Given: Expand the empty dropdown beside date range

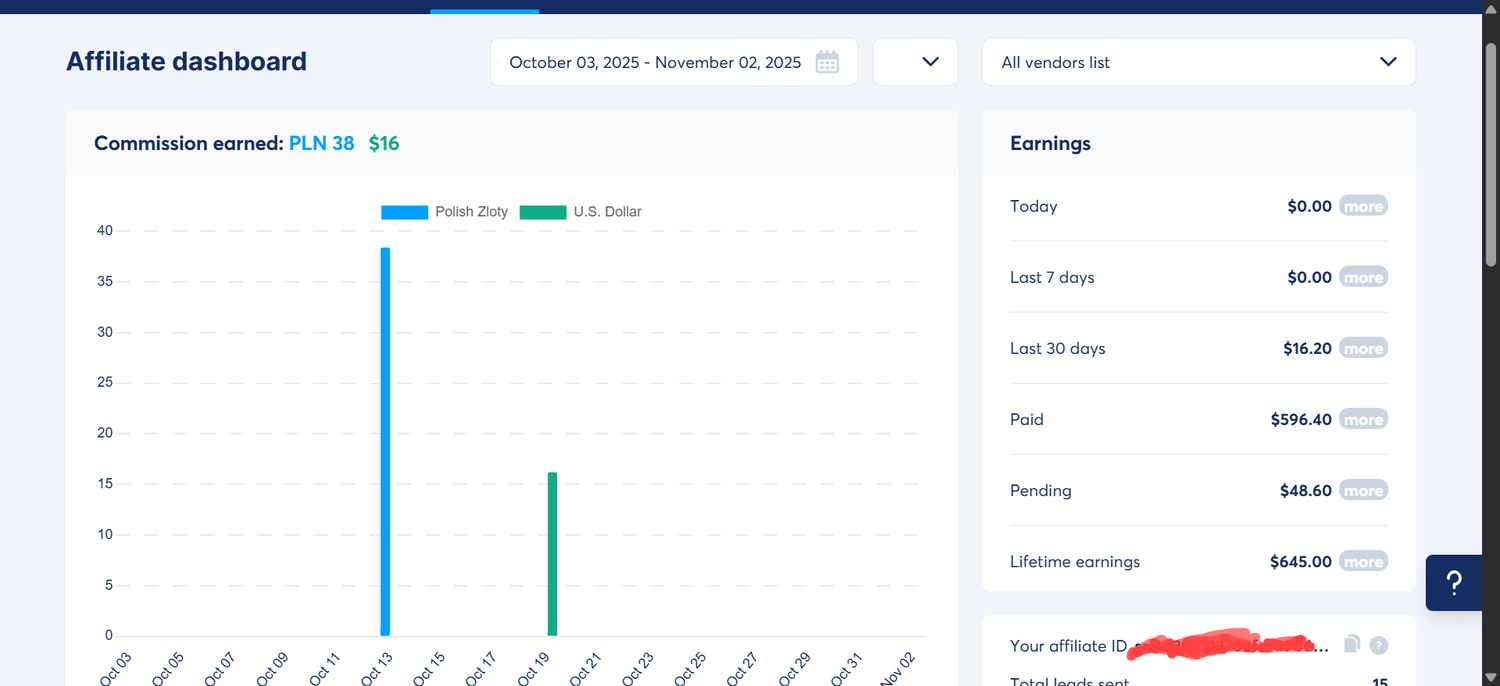Looking at the screenshot, I should tap(915, 62).
